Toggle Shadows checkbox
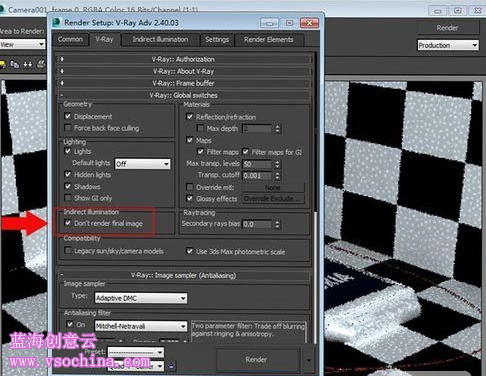Screen dimensions: 486x376 tap(68, 186)
